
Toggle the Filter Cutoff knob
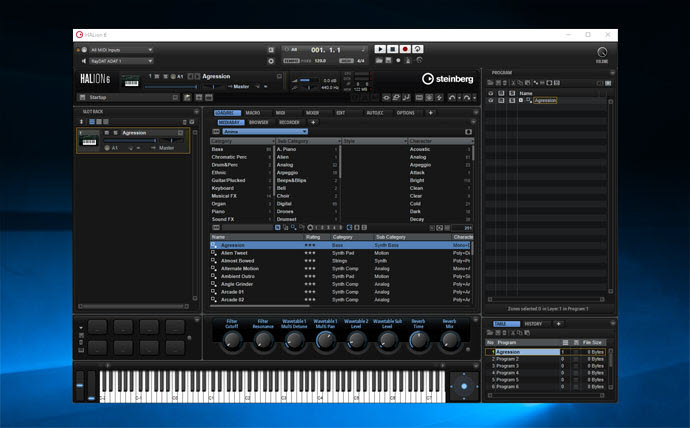[233, 341]
